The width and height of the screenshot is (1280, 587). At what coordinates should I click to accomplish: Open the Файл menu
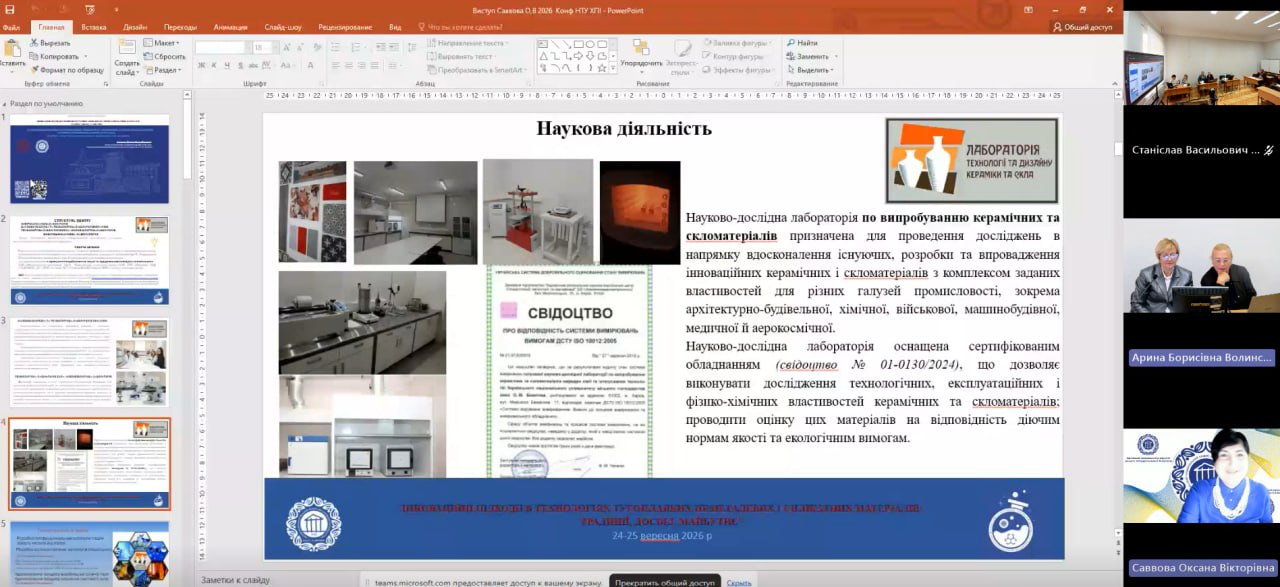11,27
